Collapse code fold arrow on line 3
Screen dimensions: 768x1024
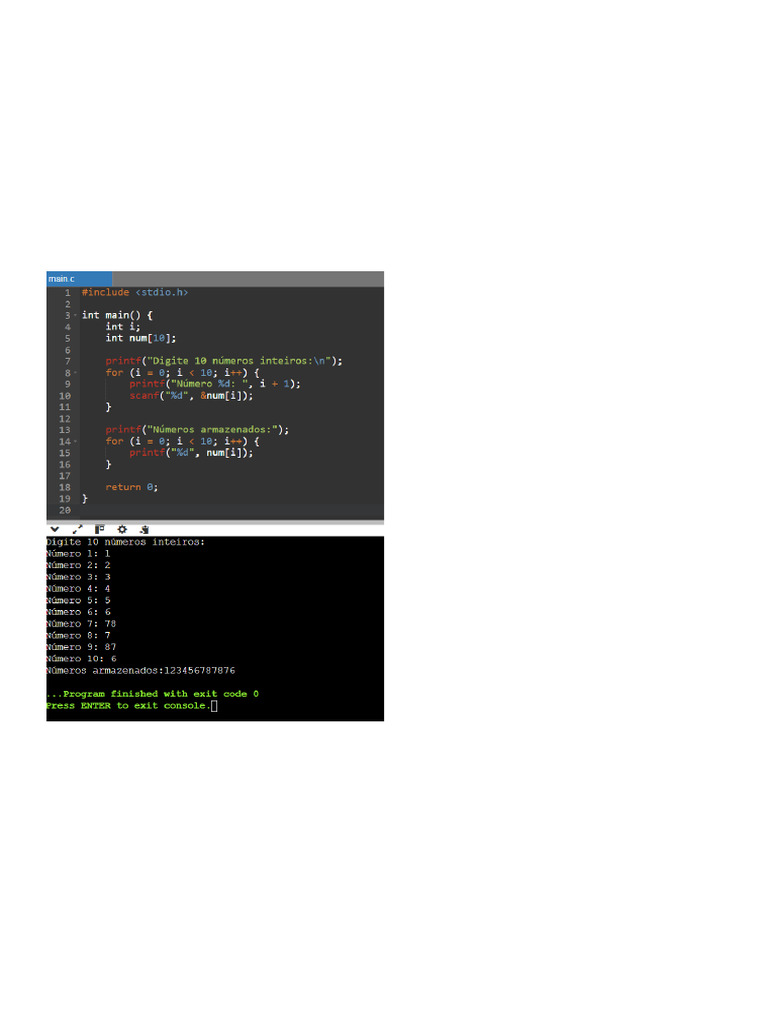click(75, 315)
